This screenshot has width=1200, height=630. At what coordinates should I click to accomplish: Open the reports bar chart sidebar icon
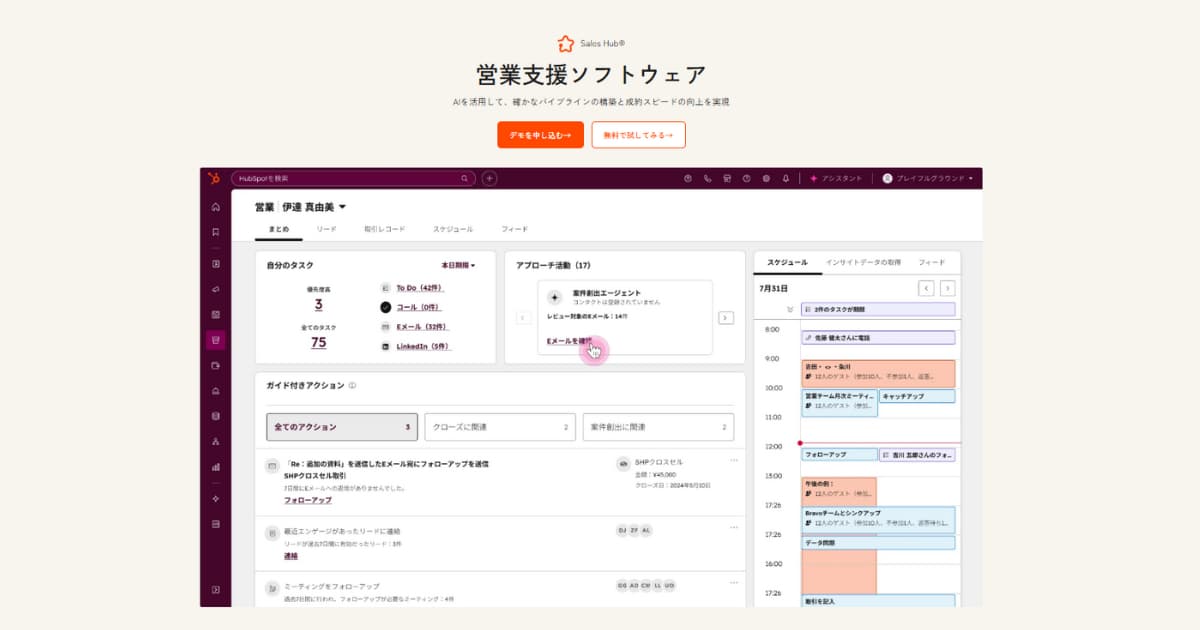point(215,466)
